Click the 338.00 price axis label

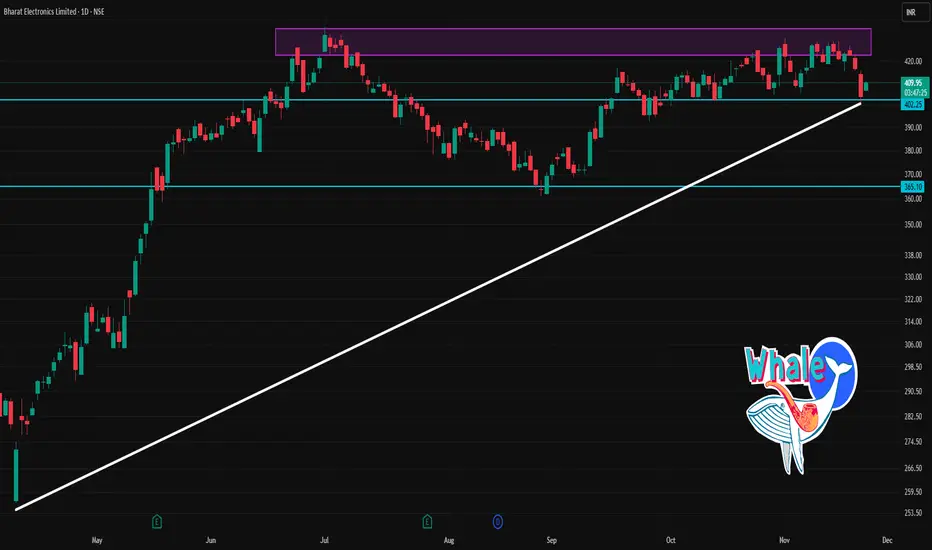click(x=913, y=255)
